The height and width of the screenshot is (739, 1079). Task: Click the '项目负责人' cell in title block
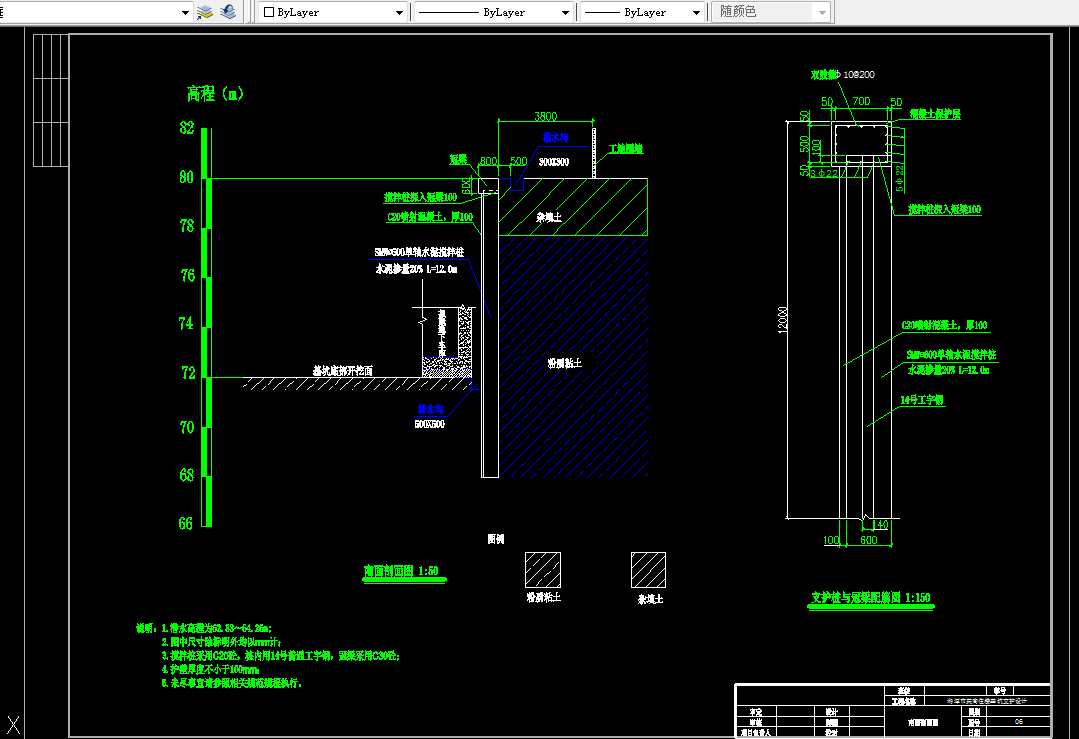point(756,733)
